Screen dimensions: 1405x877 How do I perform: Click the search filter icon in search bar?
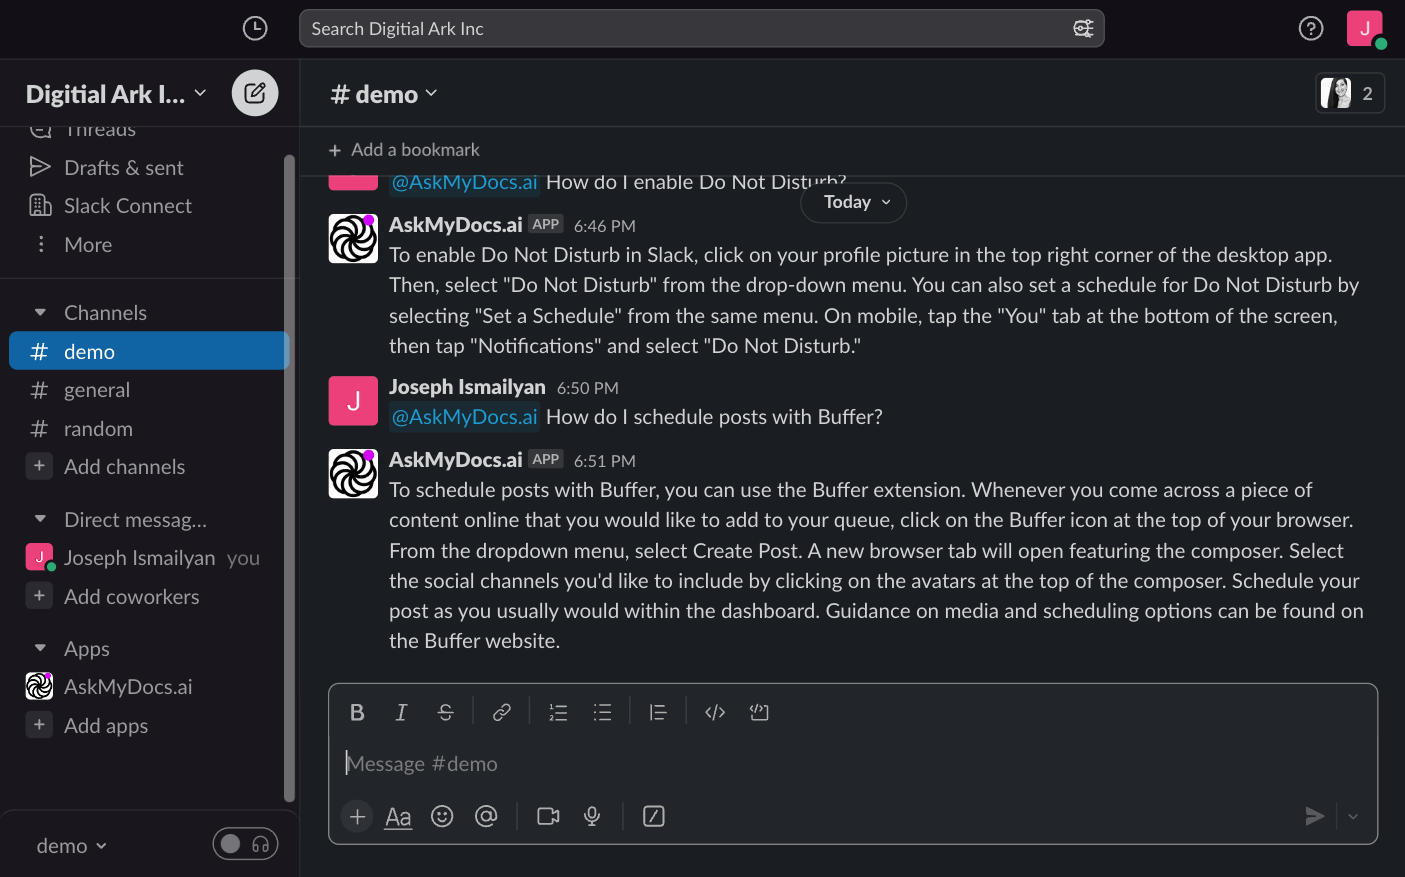point(1083,29)
